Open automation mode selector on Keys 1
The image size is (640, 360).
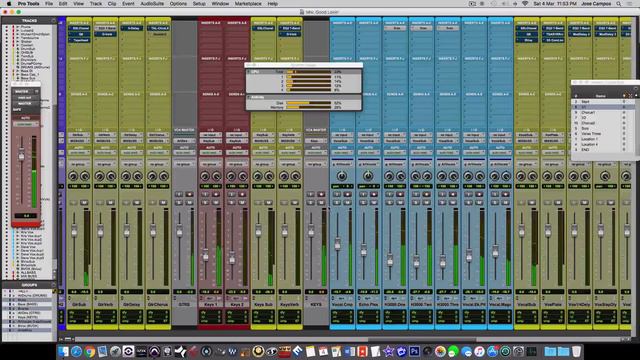click(x=211, y=152)
